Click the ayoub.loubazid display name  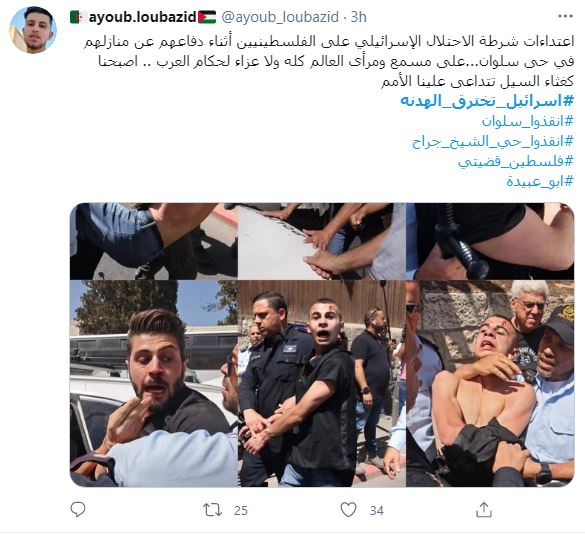point(143,17)
